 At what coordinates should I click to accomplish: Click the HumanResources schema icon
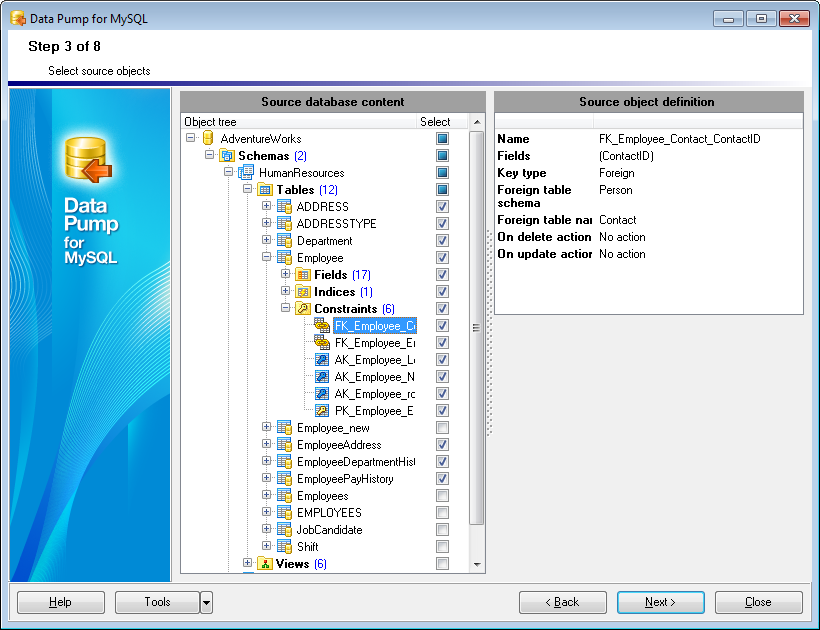pyautogui.click(x=246, y=173)
